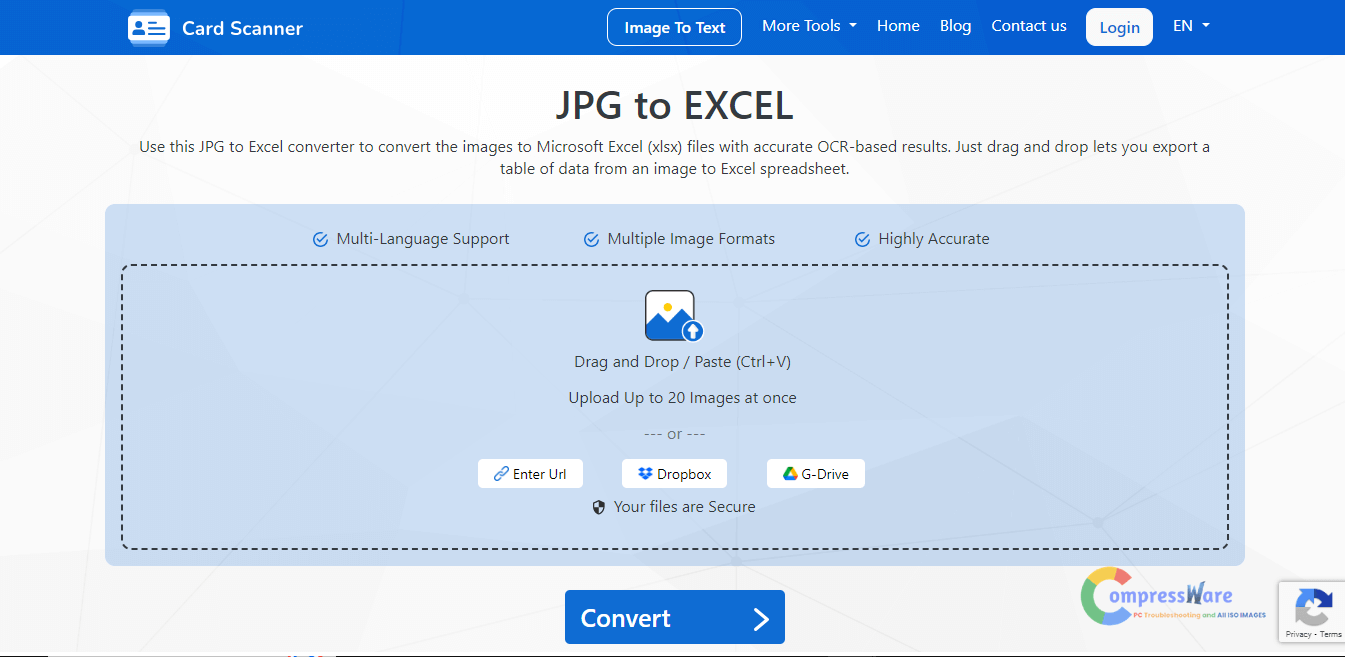
Task: Open the Blog page
Action: pyautogui.click(x=956, y=26)
